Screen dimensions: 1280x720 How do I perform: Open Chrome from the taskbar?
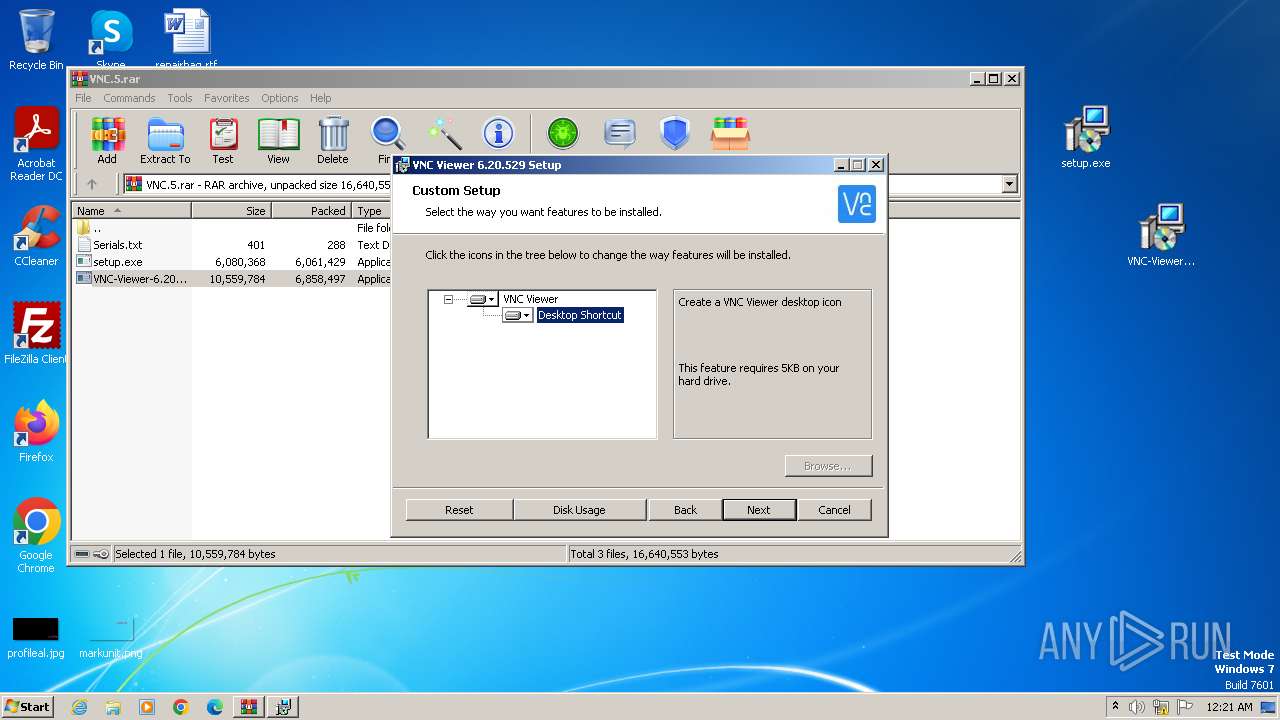[181, 707]
